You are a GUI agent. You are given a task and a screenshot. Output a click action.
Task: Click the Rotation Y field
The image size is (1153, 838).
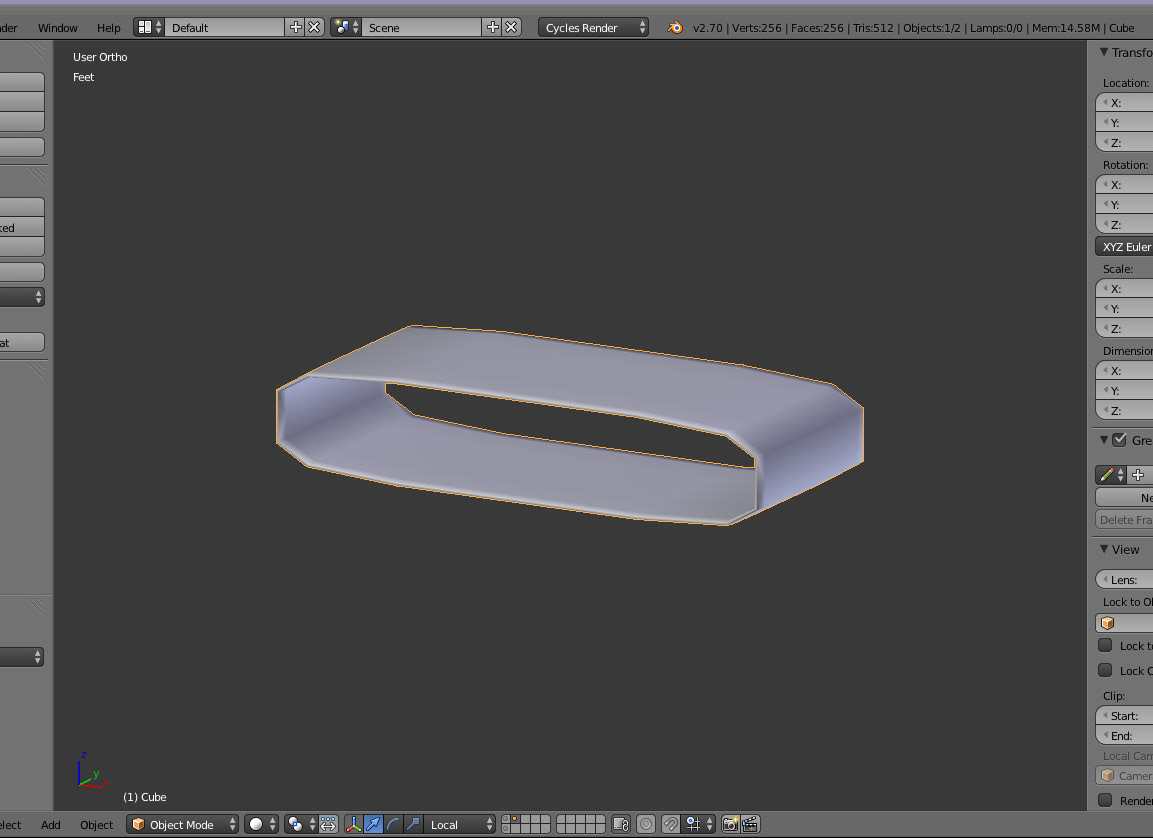click(x=1124, y=204)
